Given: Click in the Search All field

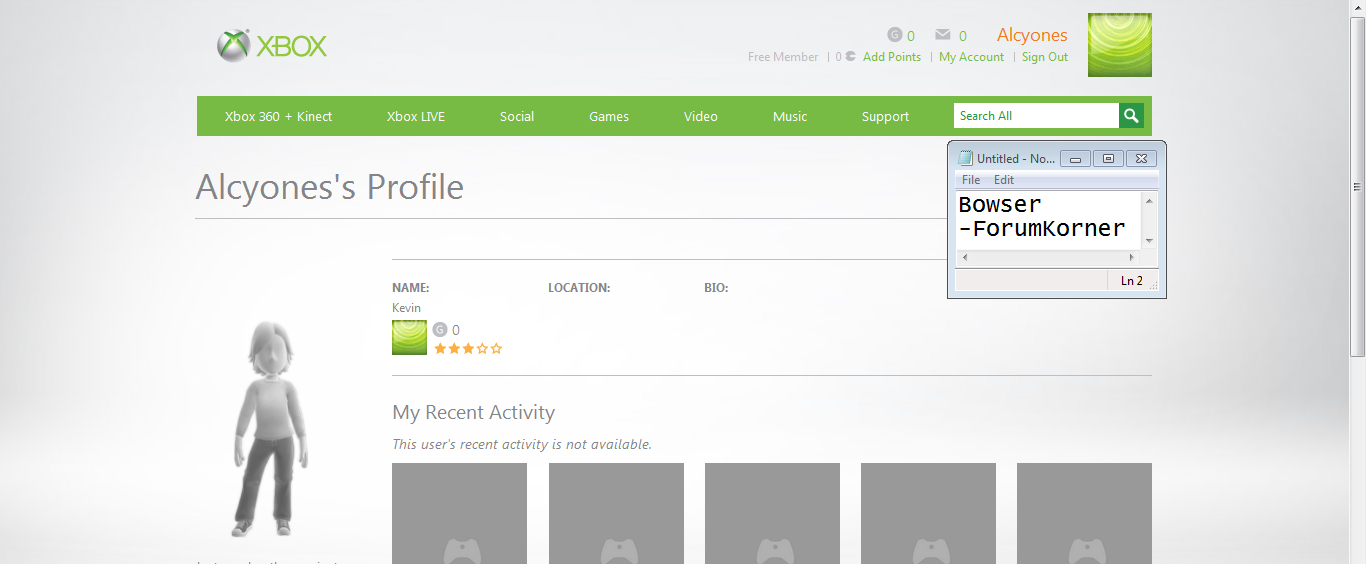Looking at the screenshot, I should pyautogui.click(x=1036, y=116).
